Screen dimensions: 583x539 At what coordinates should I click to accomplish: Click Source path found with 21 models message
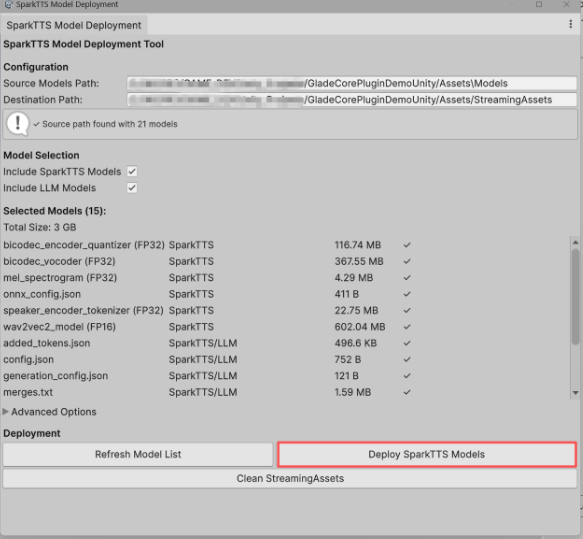point(110,124)
